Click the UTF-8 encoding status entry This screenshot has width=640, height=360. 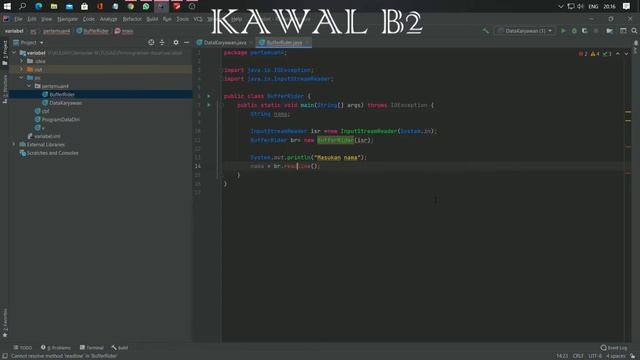595,356
